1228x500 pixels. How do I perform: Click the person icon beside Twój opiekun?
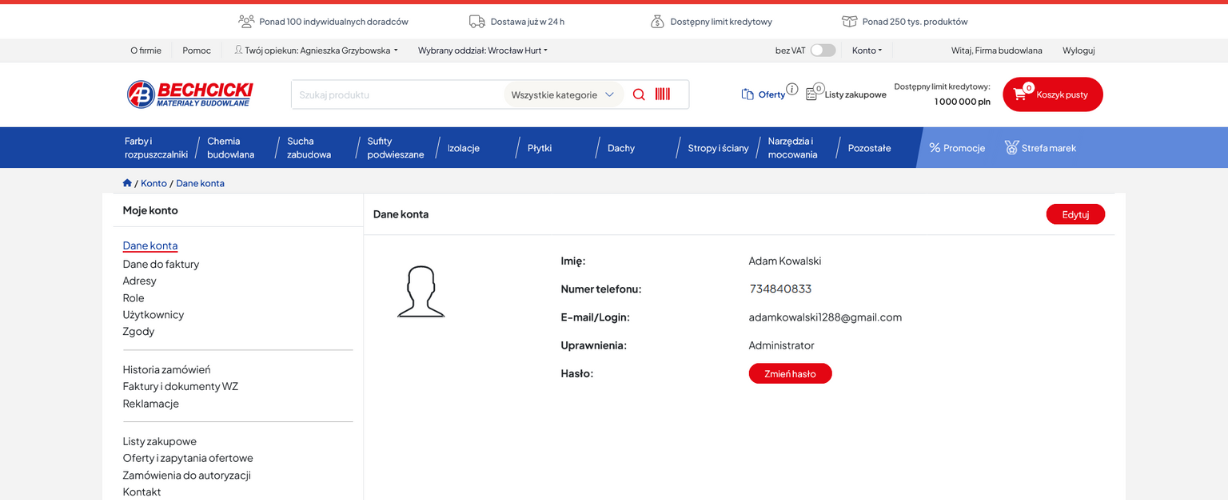click(239, 50)
